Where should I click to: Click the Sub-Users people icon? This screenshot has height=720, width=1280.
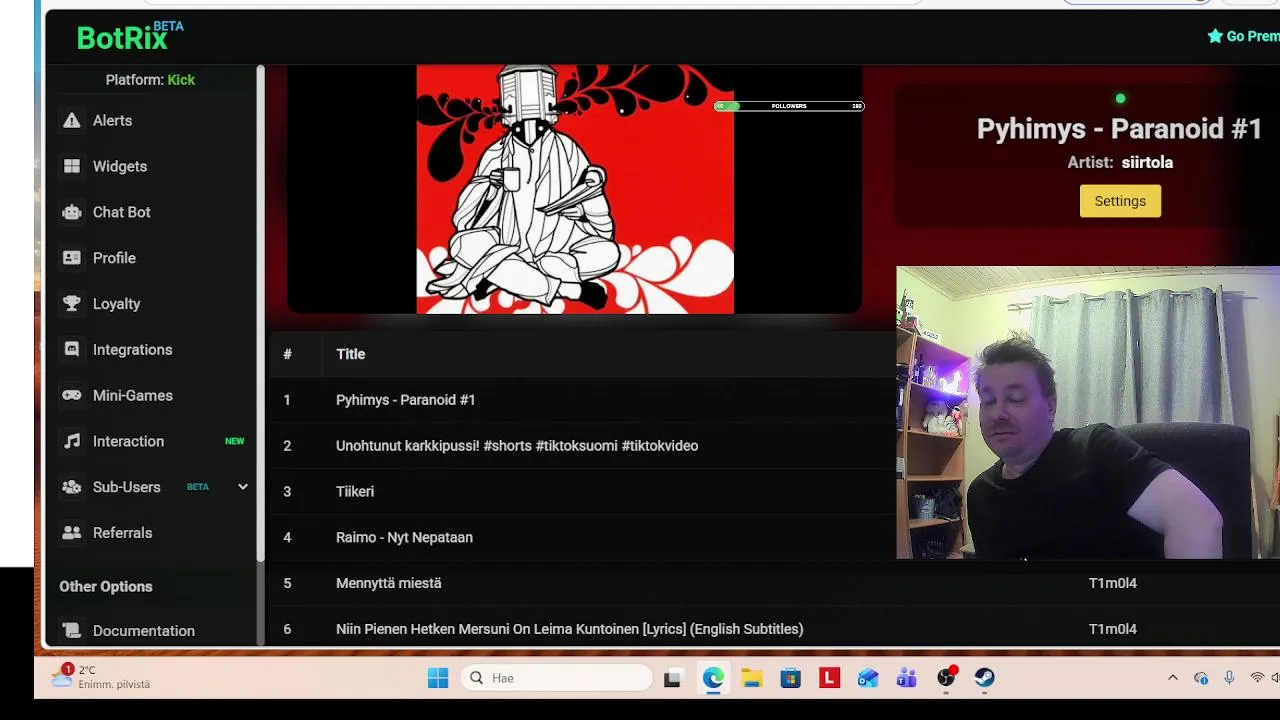(x=72, y=487)
